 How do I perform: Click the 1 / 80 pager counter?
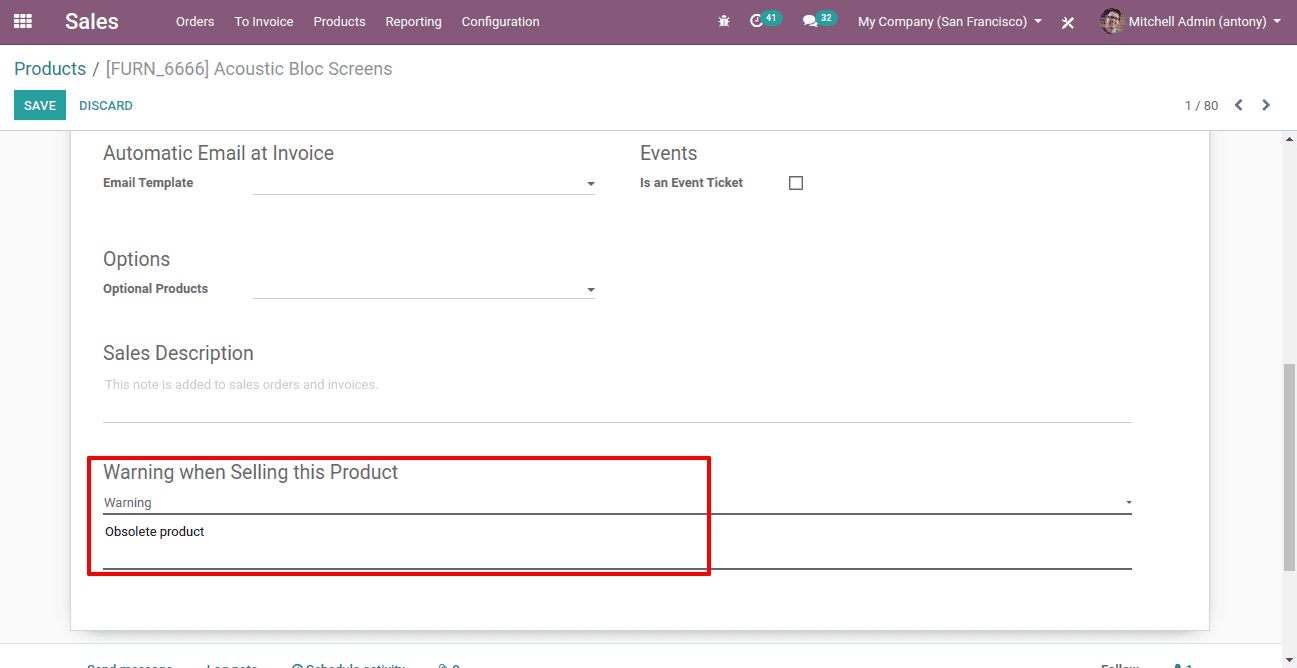(1201, 106)
